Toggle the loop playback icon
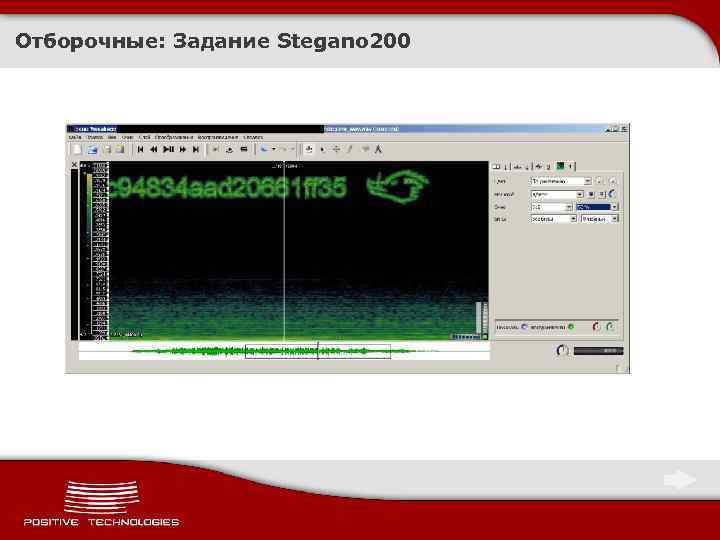 [230, 149]
